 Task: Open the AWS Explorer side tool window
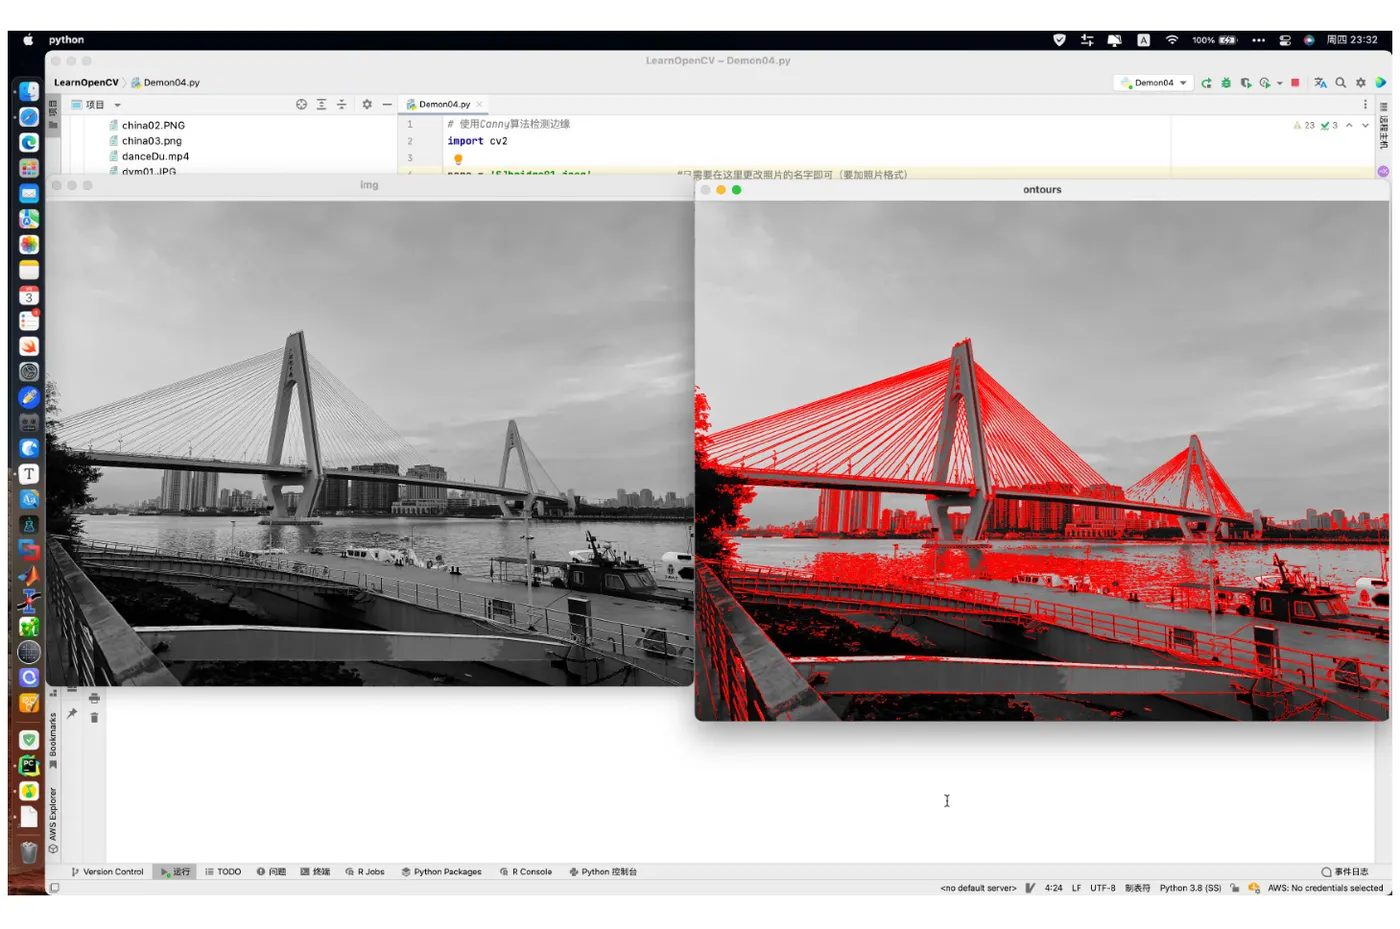point(53,820)
